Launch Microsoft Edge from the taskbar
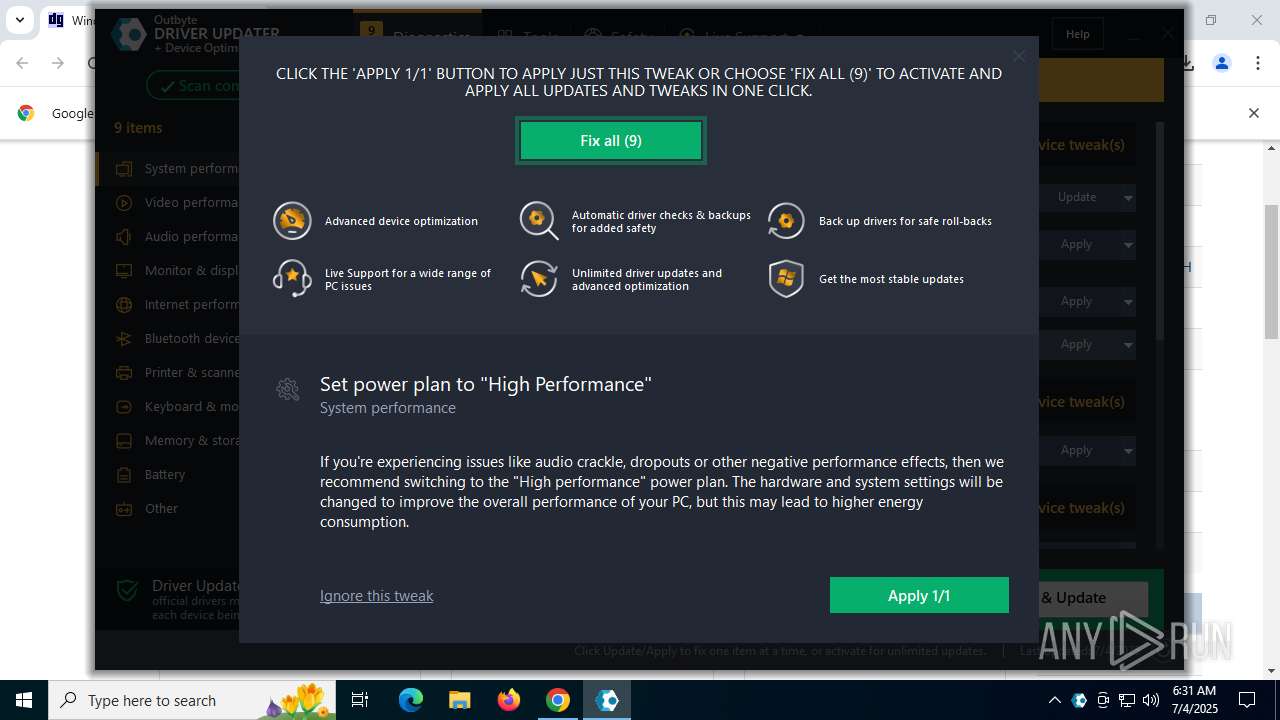 tap(410, 700)
